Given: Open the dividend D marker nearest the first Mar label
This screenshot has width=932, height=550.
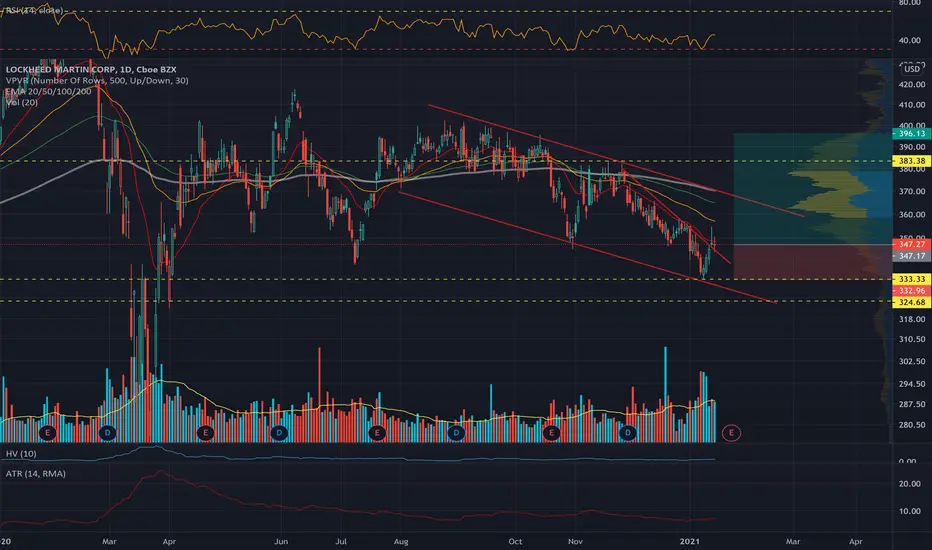Looking at the screenshot, I should 108,433.
